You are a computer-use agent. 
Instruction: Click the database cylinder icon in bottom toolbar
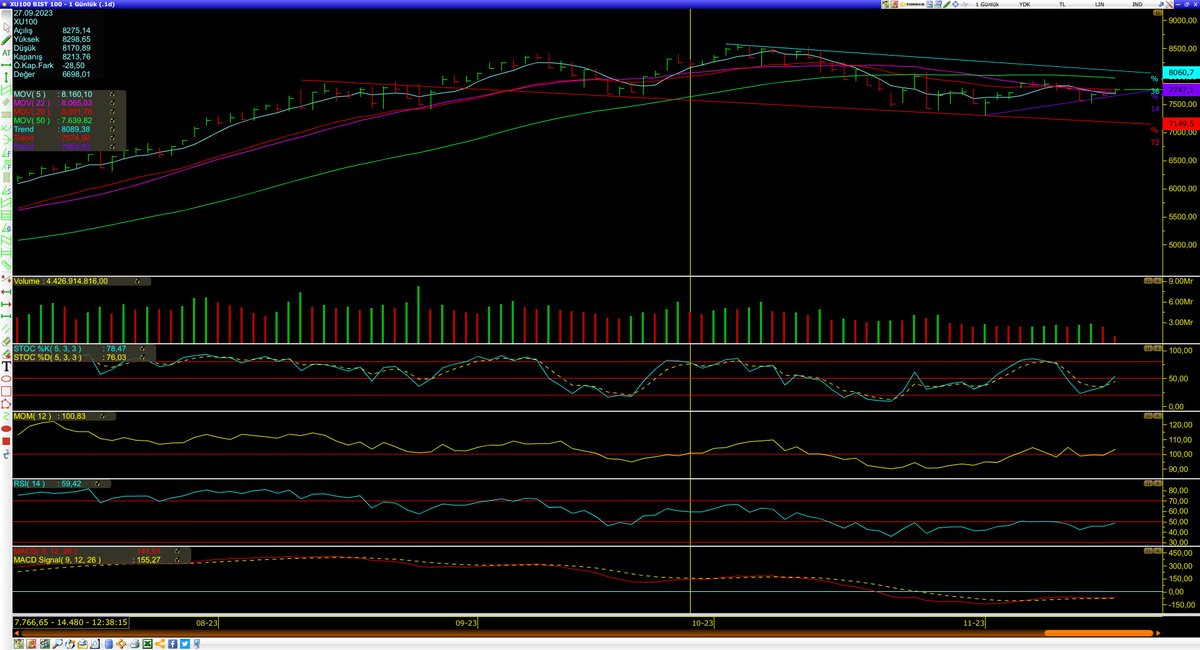pos(108,644)
